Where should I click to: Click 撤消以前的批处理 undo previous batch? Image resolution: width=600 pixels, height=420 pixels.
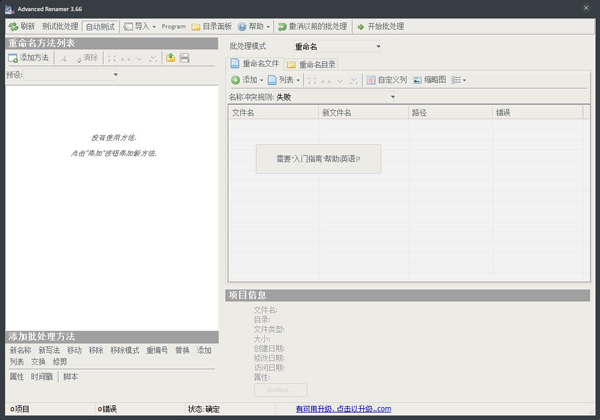click(x=313, y=26)
